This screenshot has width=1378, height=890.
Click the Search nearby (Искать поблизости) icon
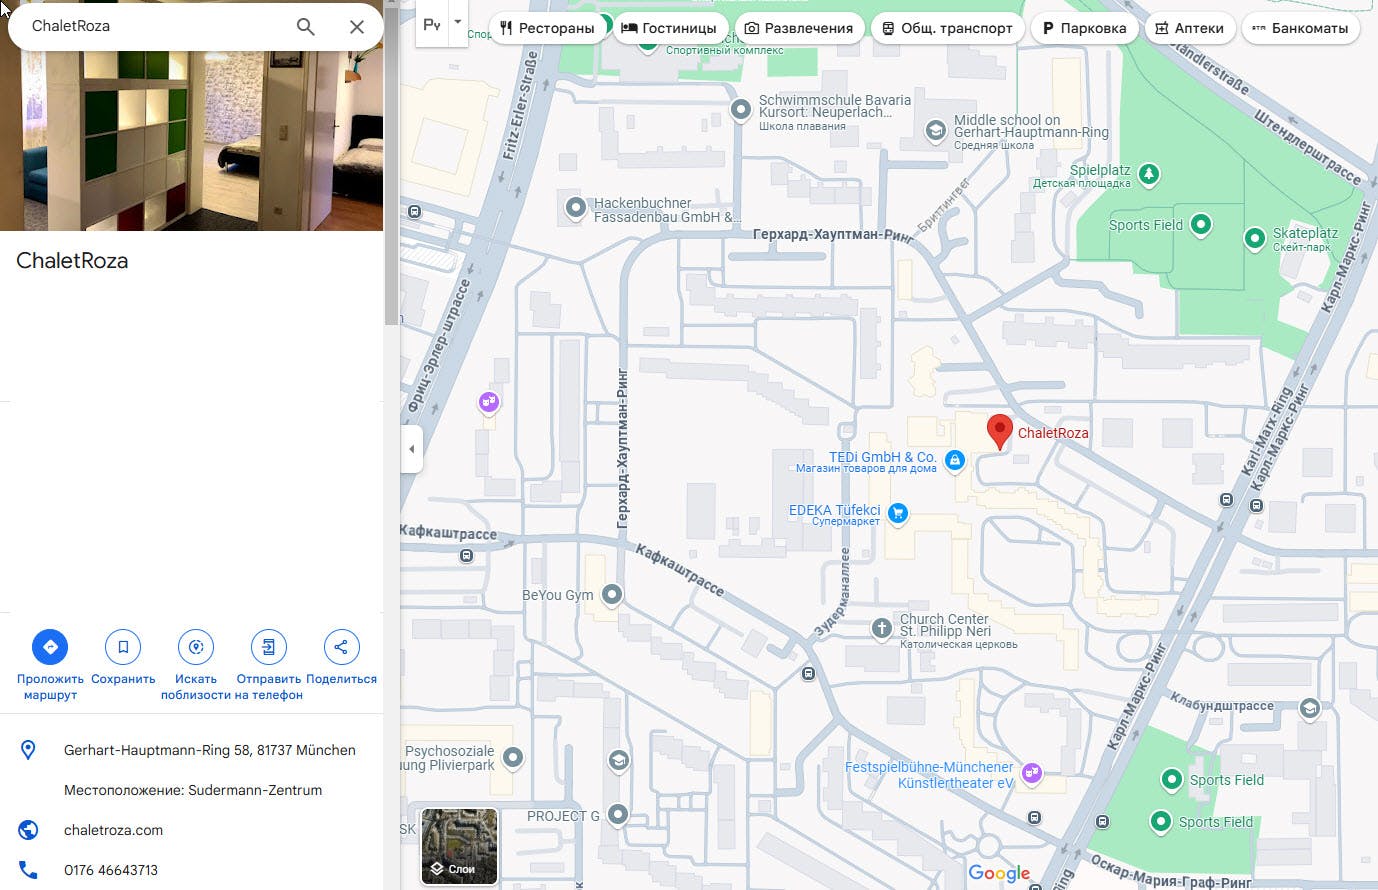click(196, 647)
